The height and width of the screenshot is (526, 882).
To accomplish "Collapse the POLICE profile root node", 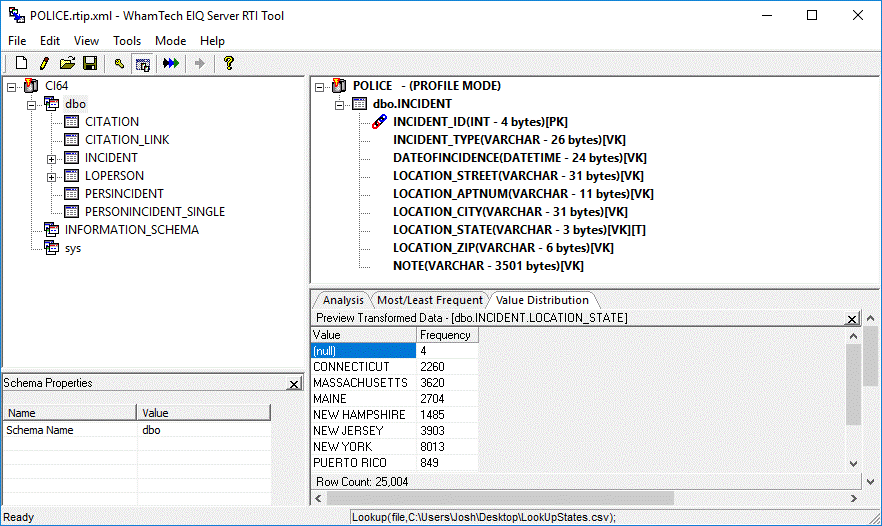I will click(320, 87).
